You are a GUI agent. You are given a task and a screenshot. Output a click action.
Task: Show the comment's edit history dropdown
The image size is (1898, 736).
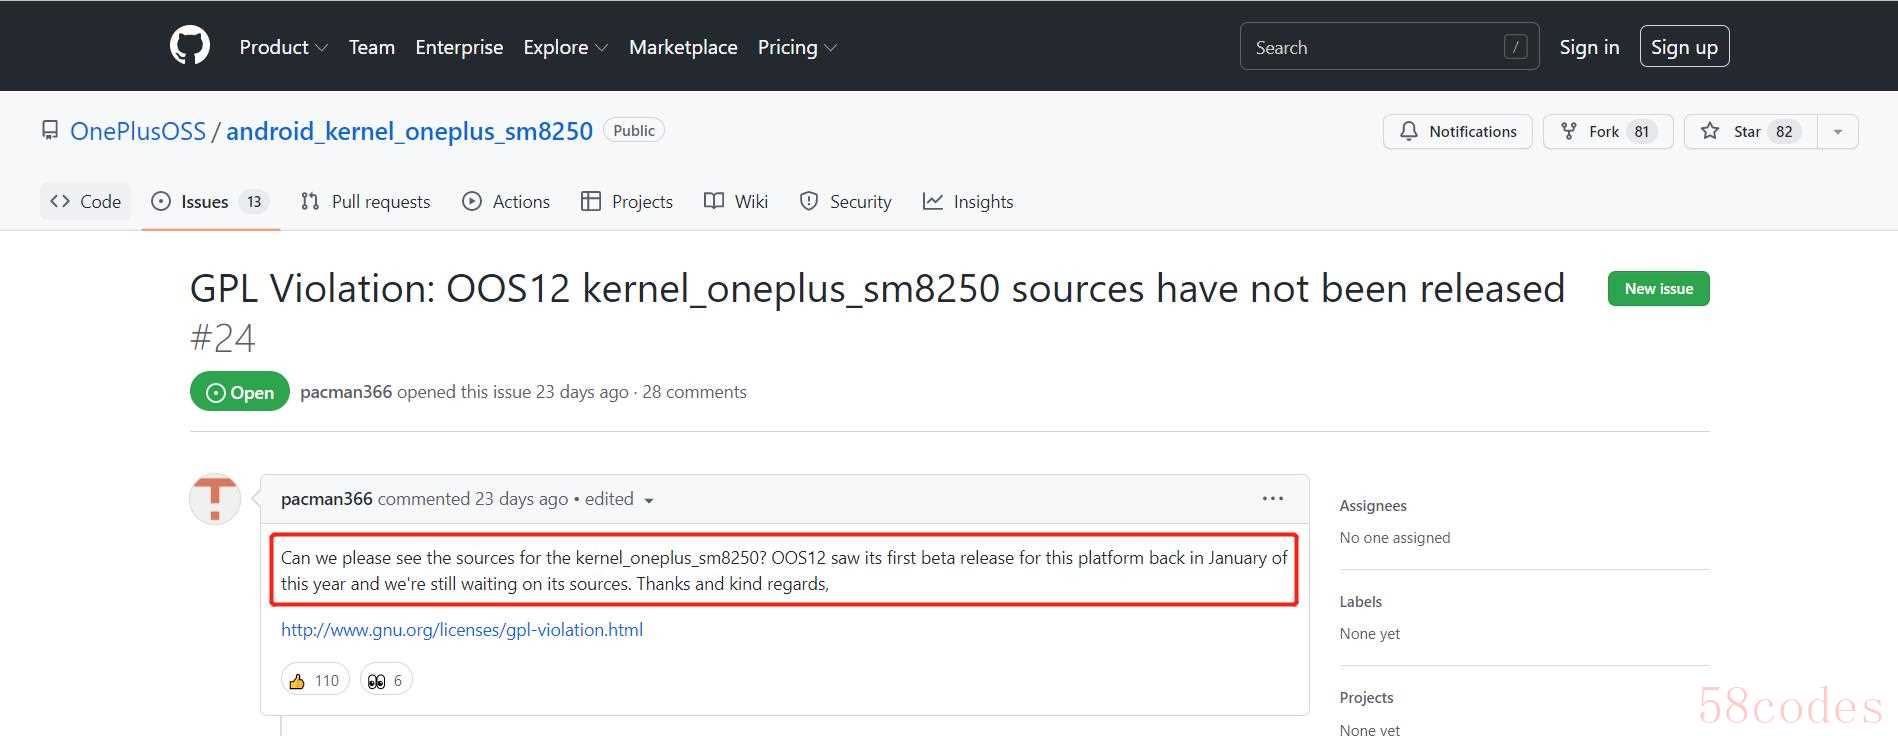click(x=649, y=500)
